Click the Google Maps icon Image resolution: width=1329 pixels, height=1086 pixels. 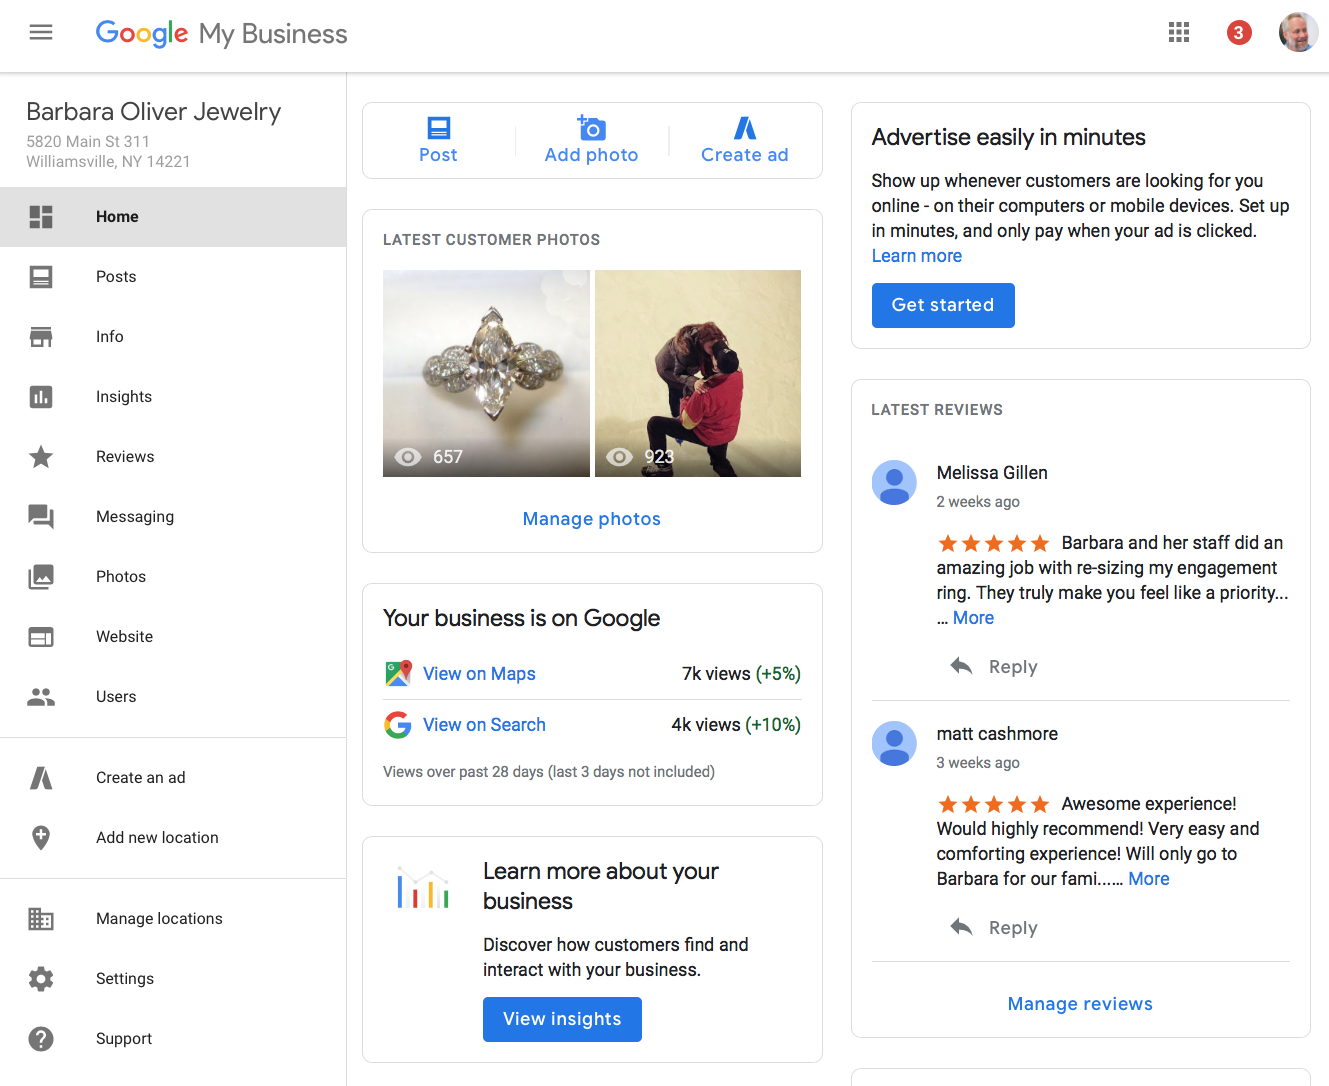398,674
